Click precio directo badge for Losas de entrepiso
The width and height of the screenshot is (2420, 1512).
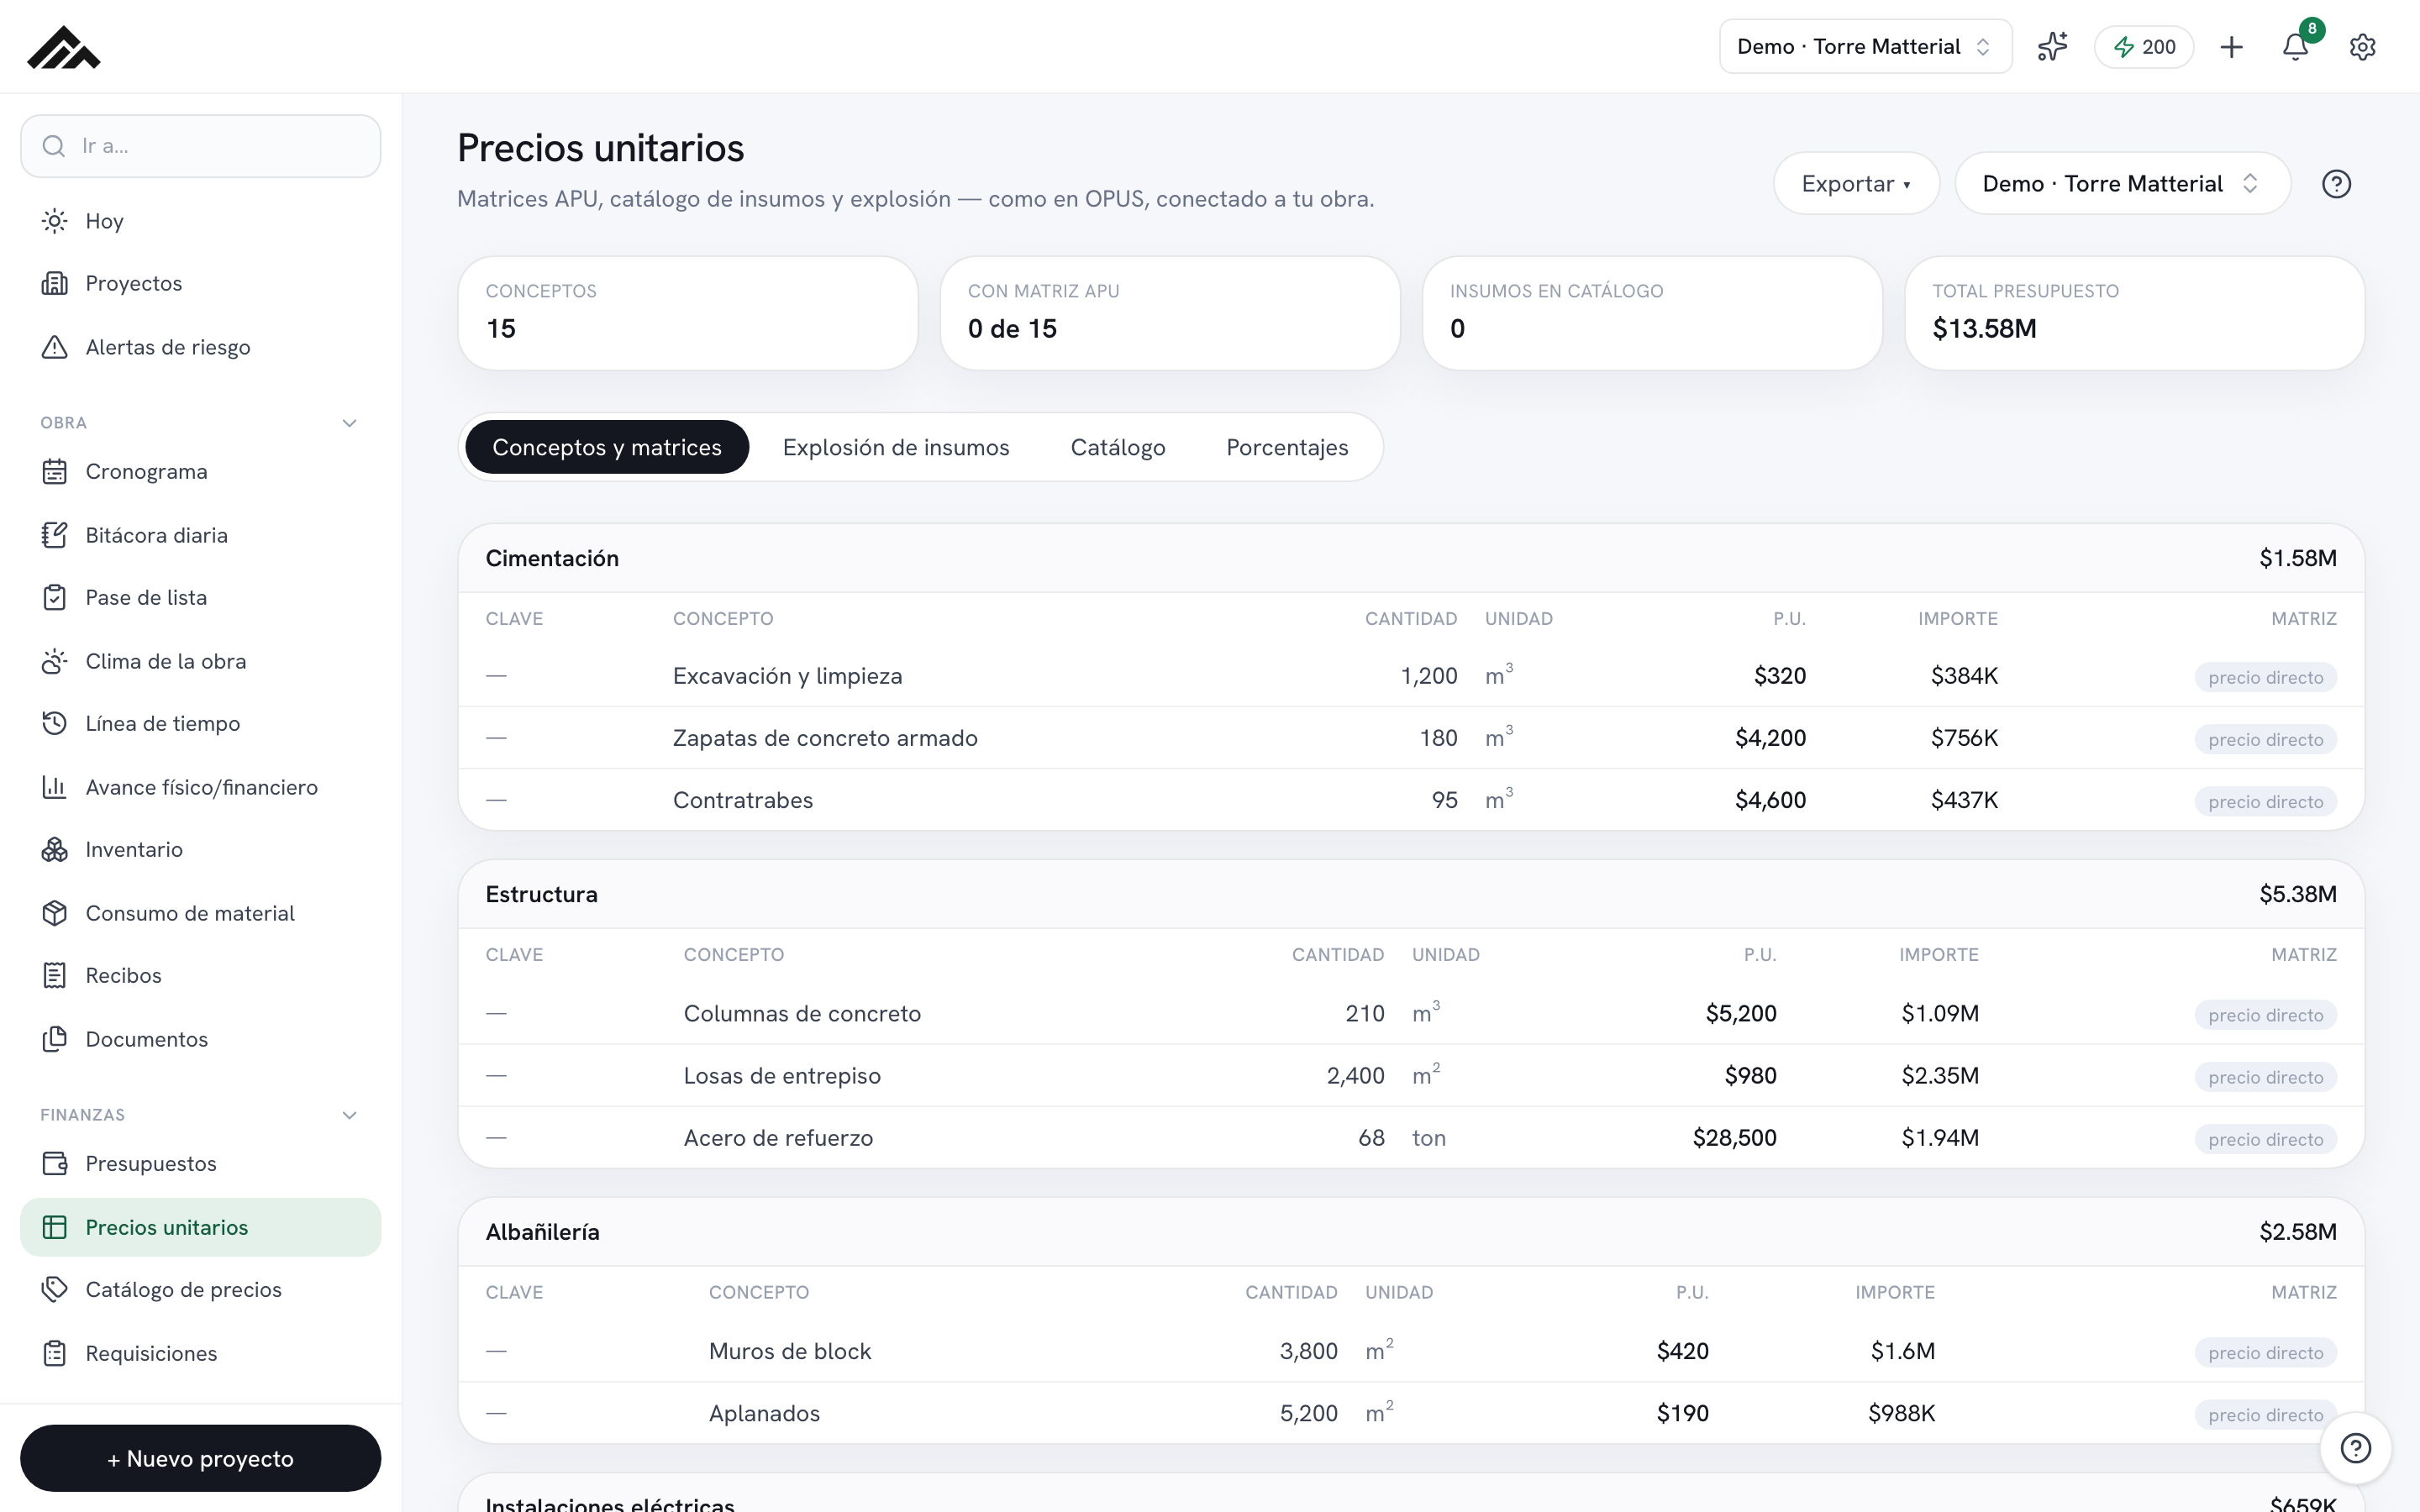click(x=2265, y=1077)
